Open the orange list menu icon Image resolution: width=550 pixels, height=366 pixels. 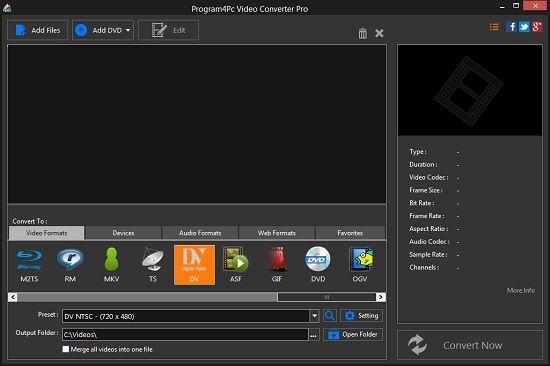[x=494, y=27]
